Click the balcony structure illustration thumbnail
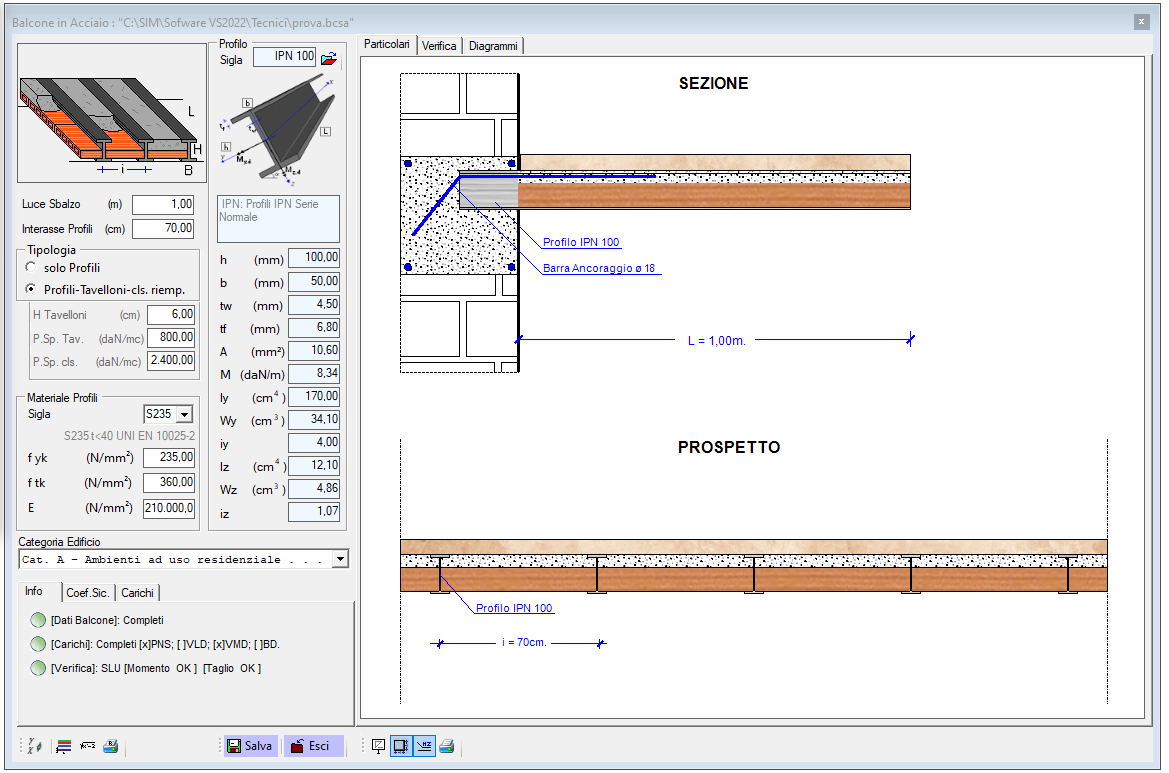The width and height of the screenshot is (1169, 773). tap(112, 113)
